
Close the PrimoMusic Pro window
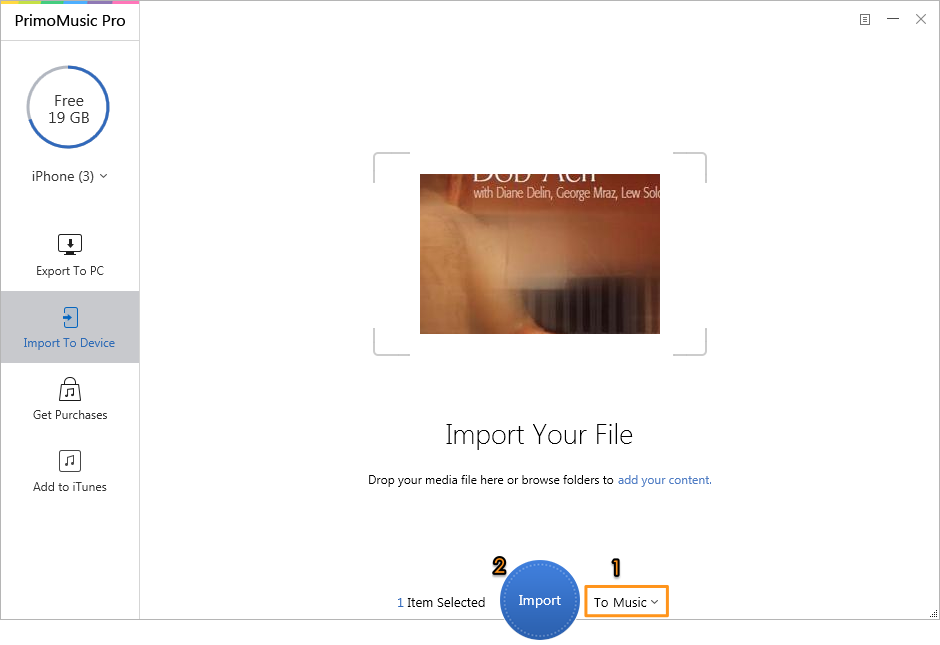tap(921, 19)
